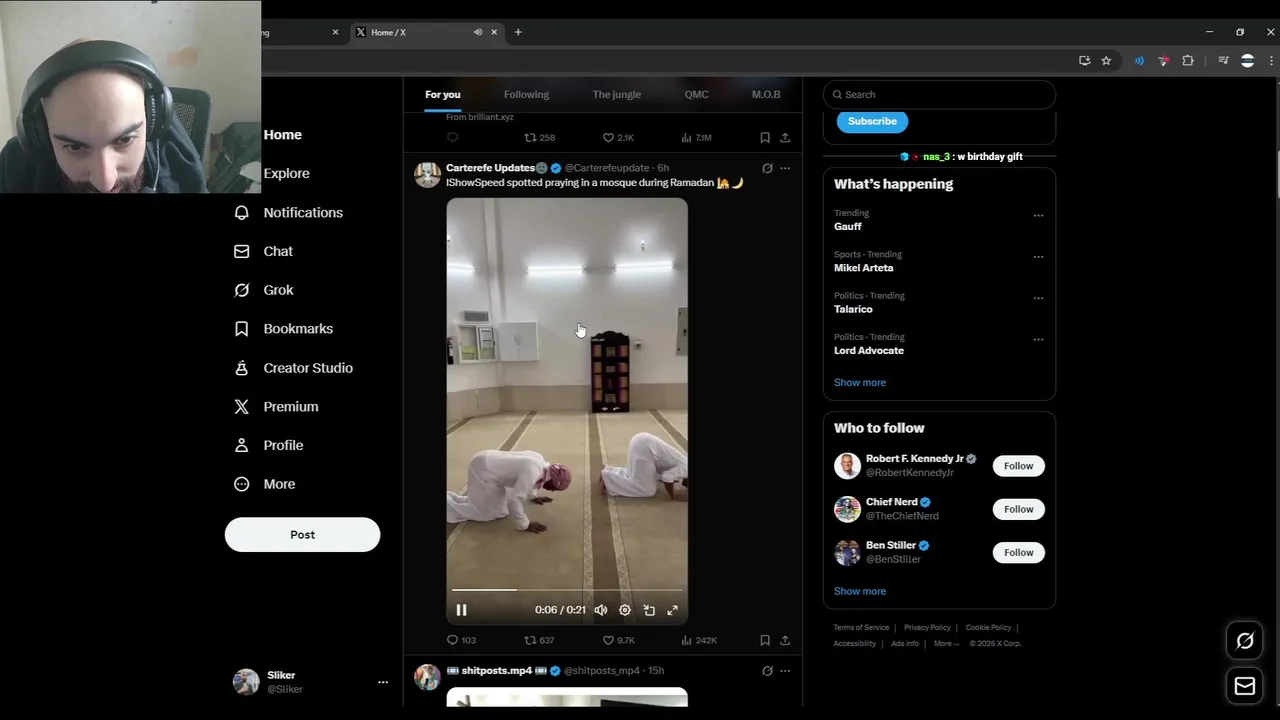Show more under Who to follow
Viewport: 1280px width, 720px height.
[860, 591]
